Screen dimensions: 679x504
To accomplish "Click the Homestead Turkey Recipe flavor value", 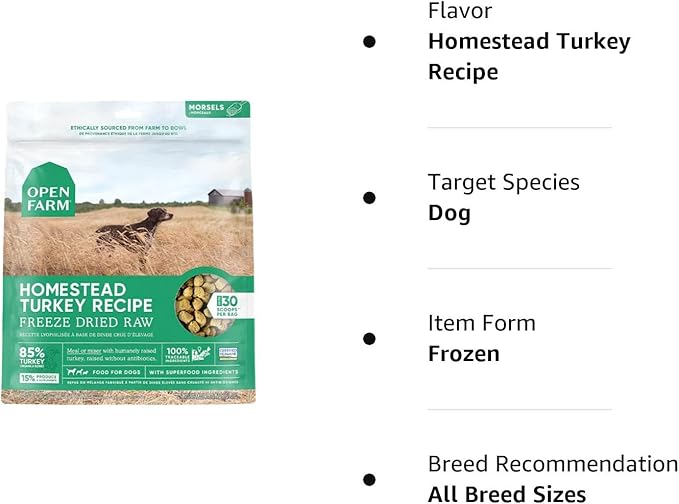I will pos(529,57).
